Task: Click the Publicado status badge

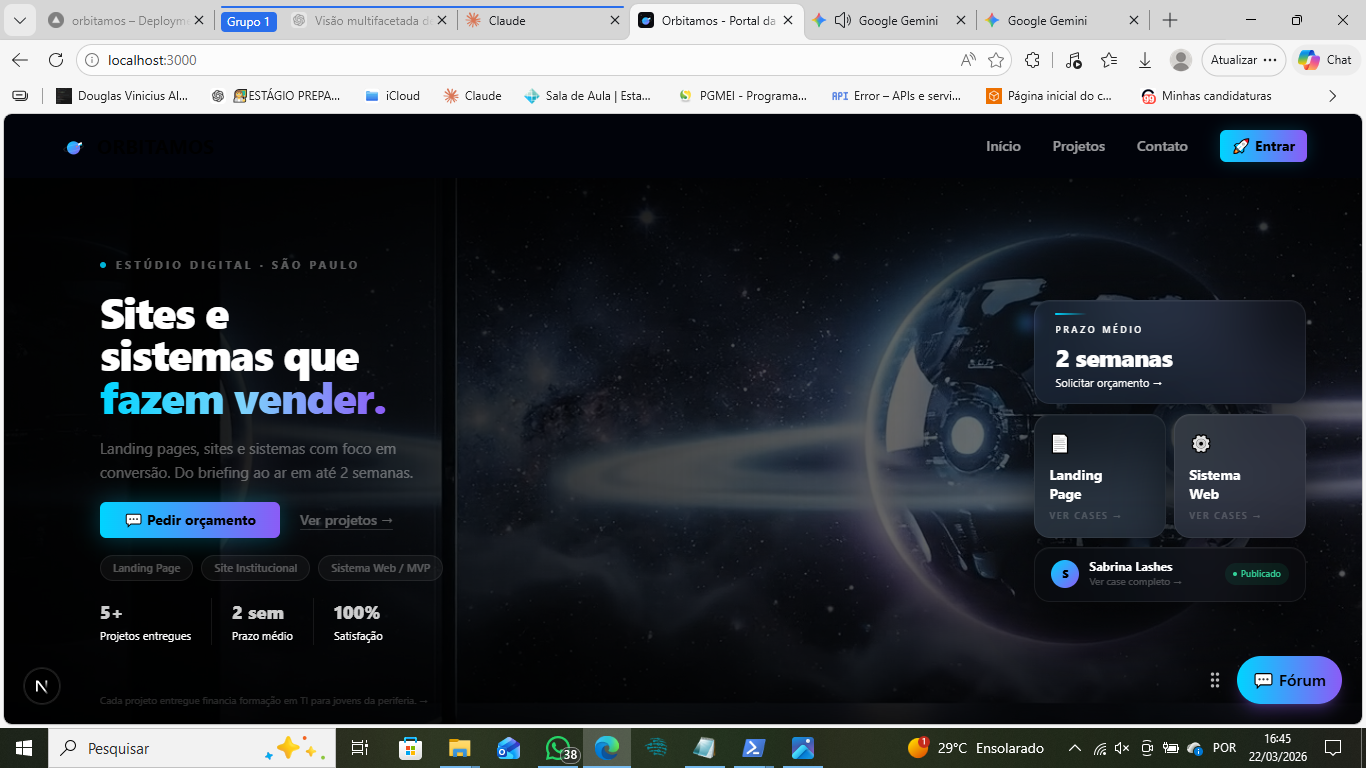Action: pos(1256,574)
